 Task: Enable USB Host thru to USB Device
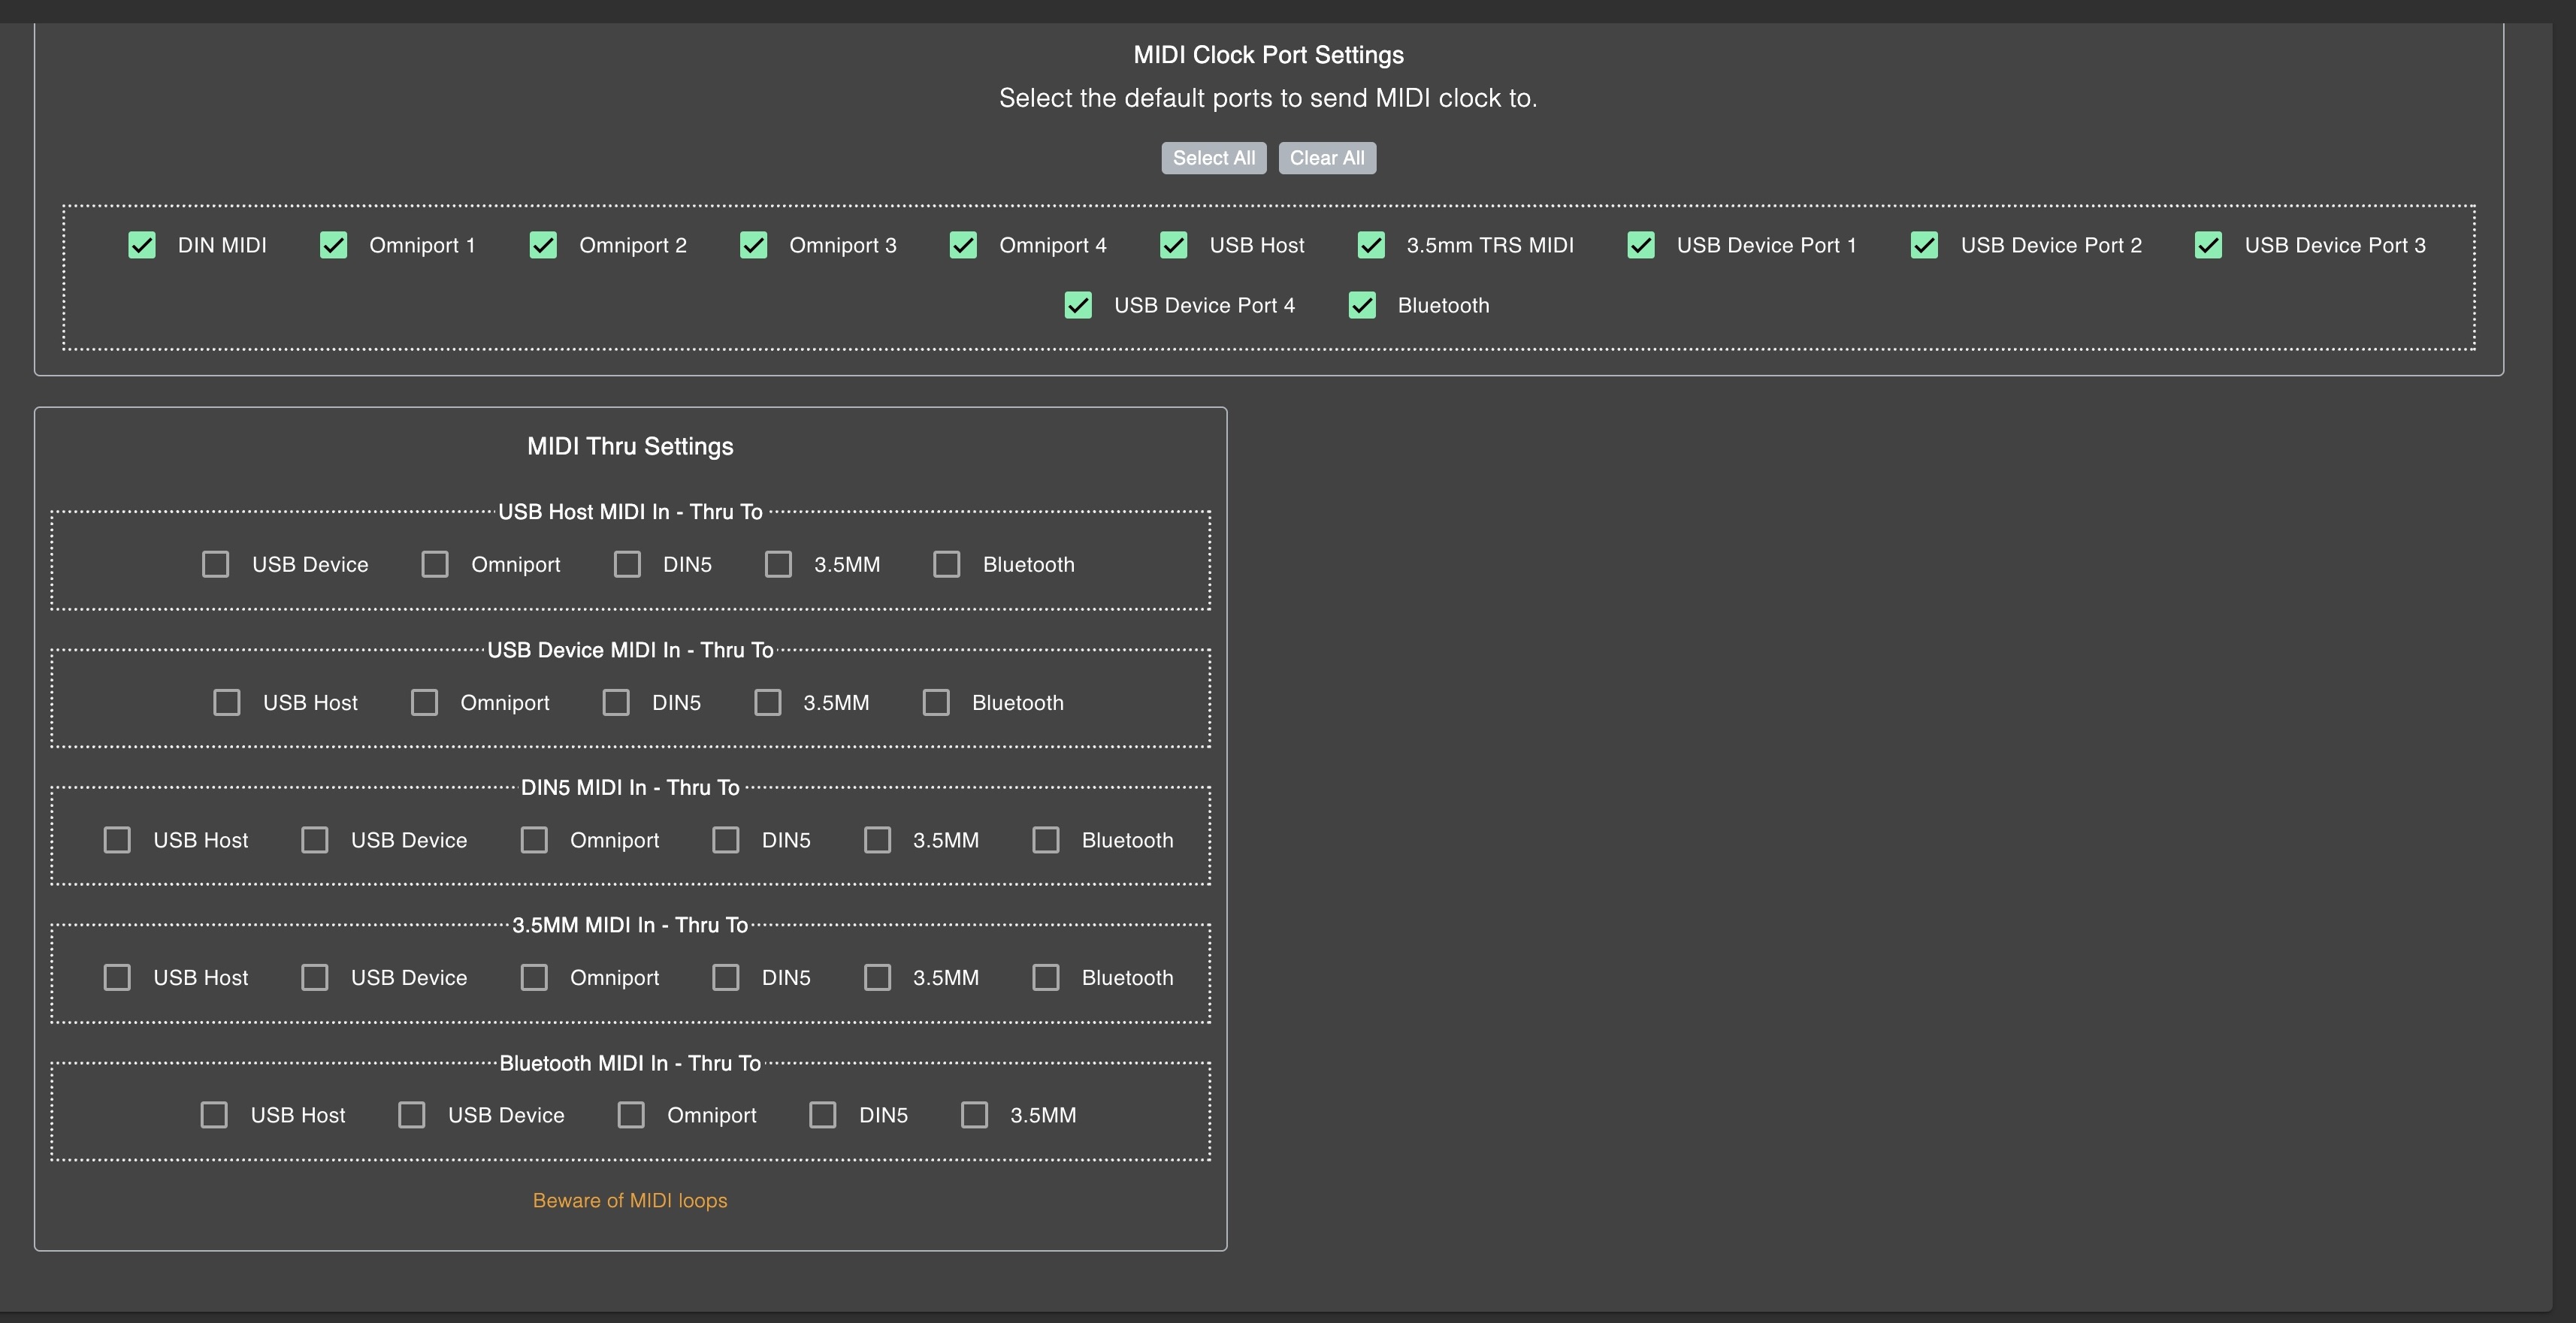215,564
